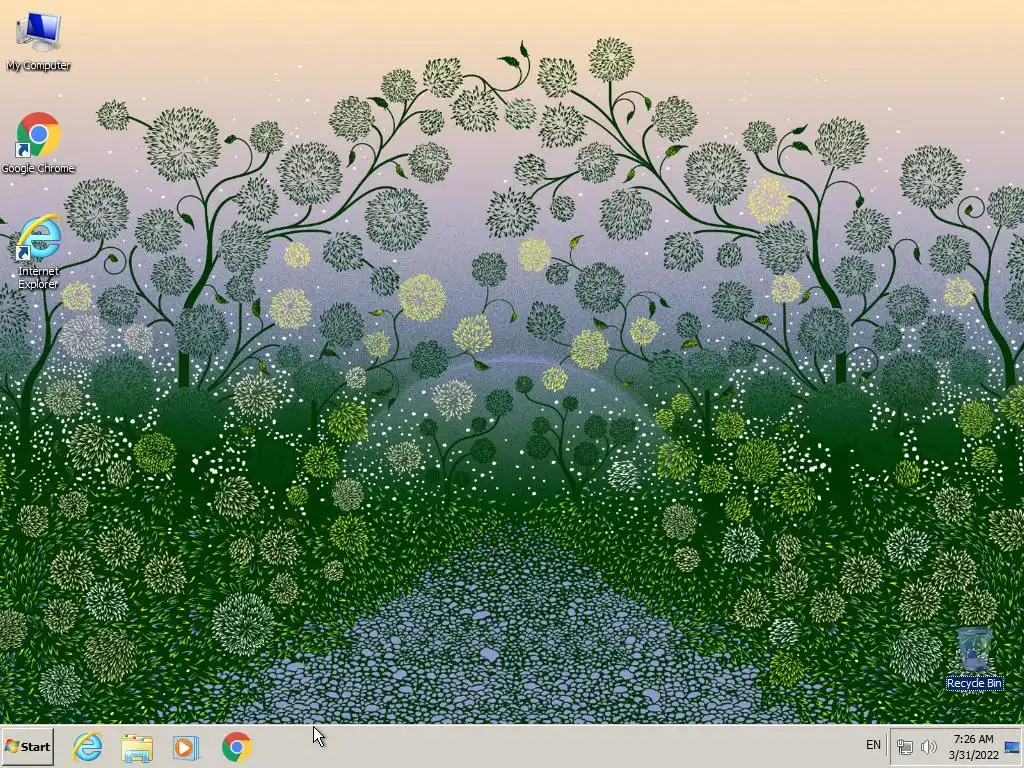1024x768 pixels.
Task: Select the Google Chrome desktop shortcut
Action: (x=38, y=142)
